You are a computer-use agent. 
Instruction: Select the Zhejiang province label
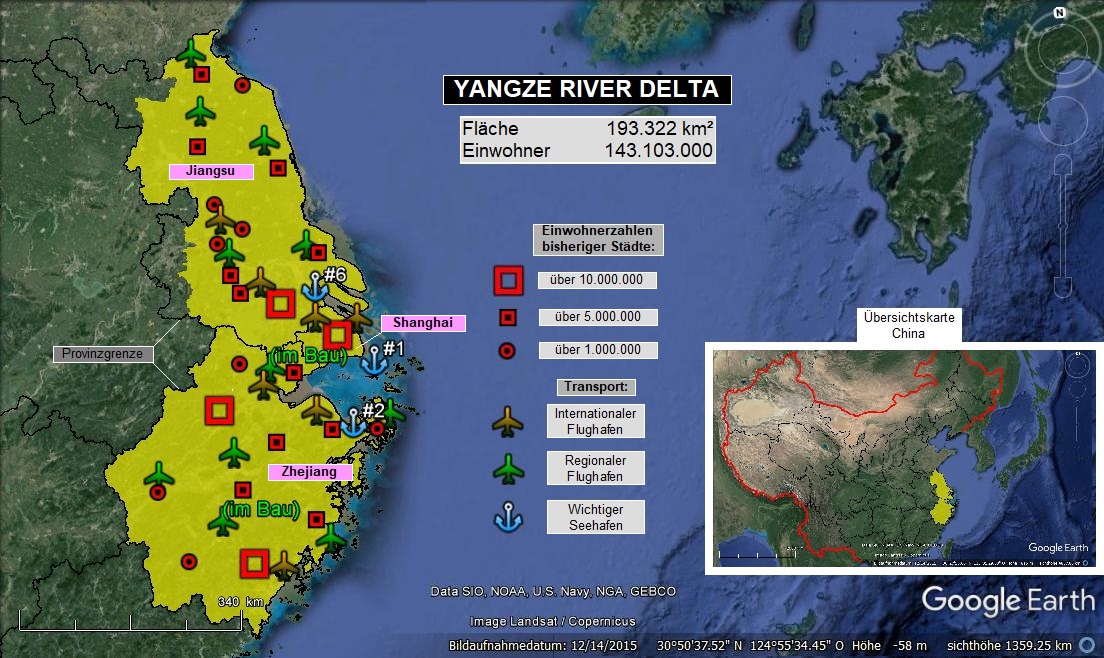[x=310, y=471]
